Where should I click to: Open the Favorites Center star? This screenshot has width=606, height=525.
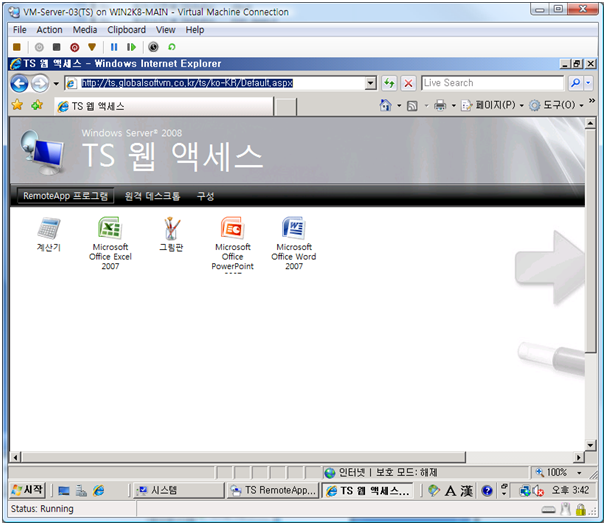coord(17,105)
